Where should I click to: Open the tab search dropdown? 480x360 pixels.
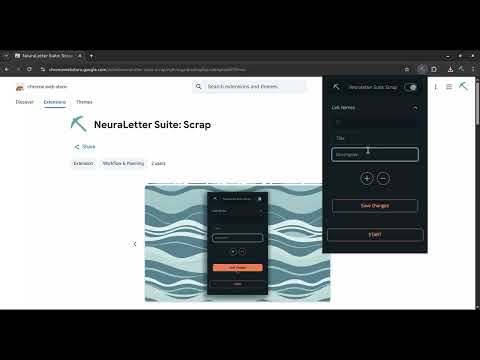pyautogui.click(x=6, y=56)
